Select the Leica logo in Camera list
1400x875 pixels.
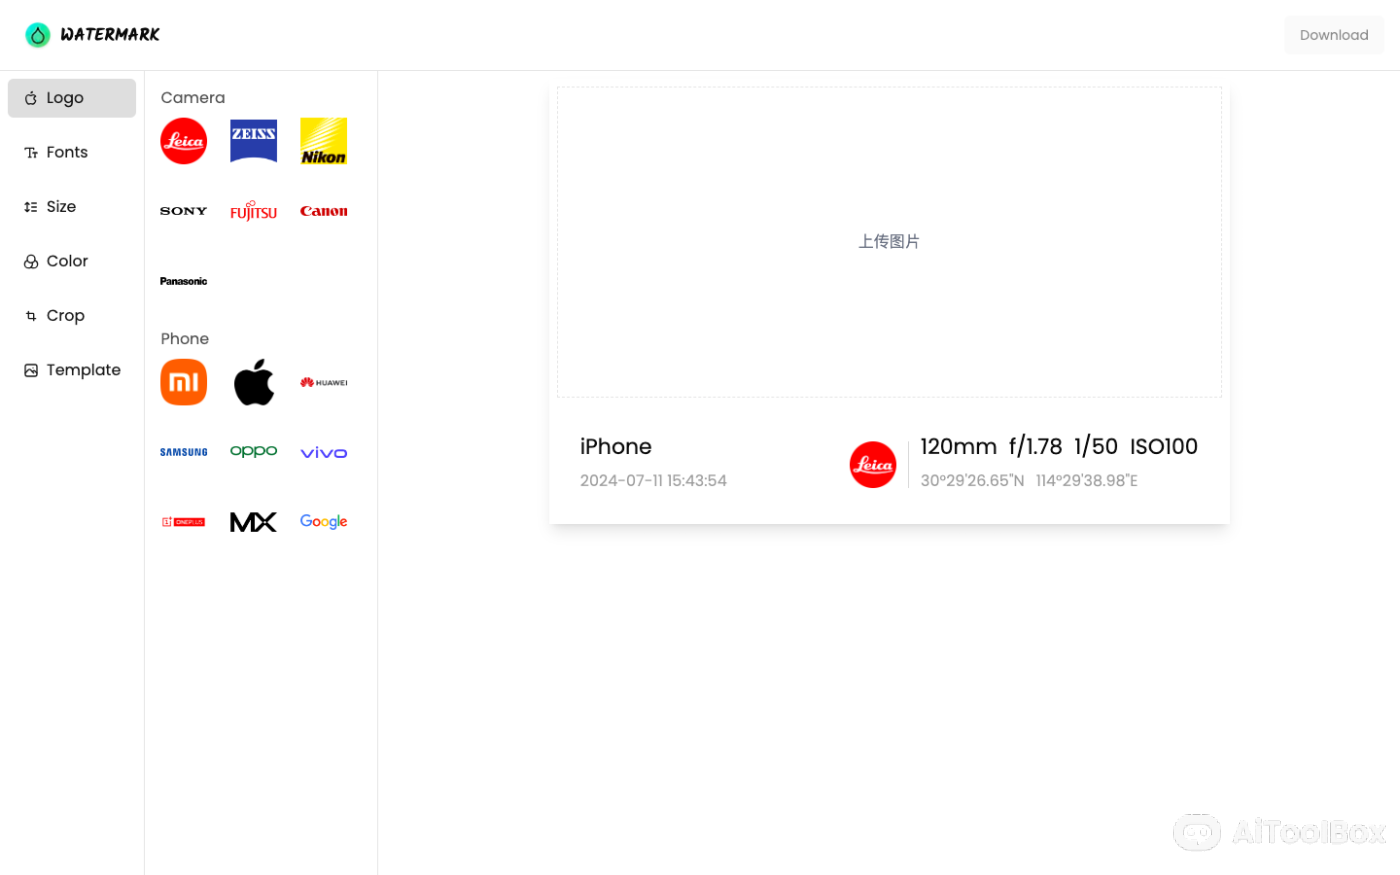point(183,141)
